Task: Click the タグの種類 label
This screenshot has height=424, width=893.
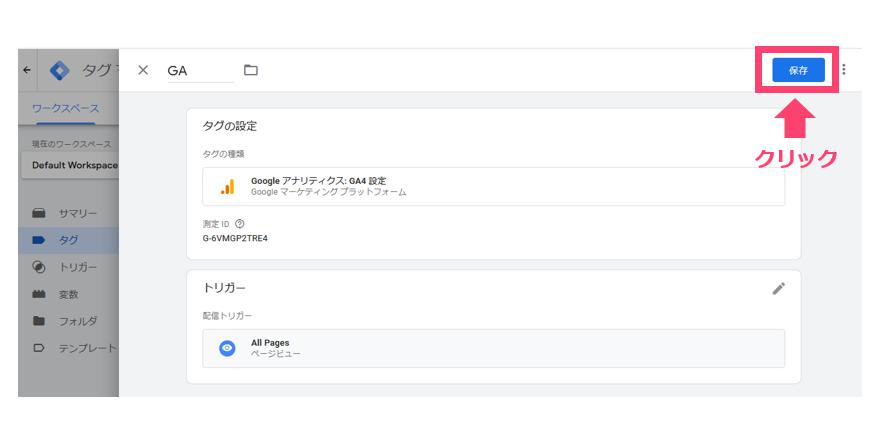Action: pyautogui.click(x=223, y=154)
